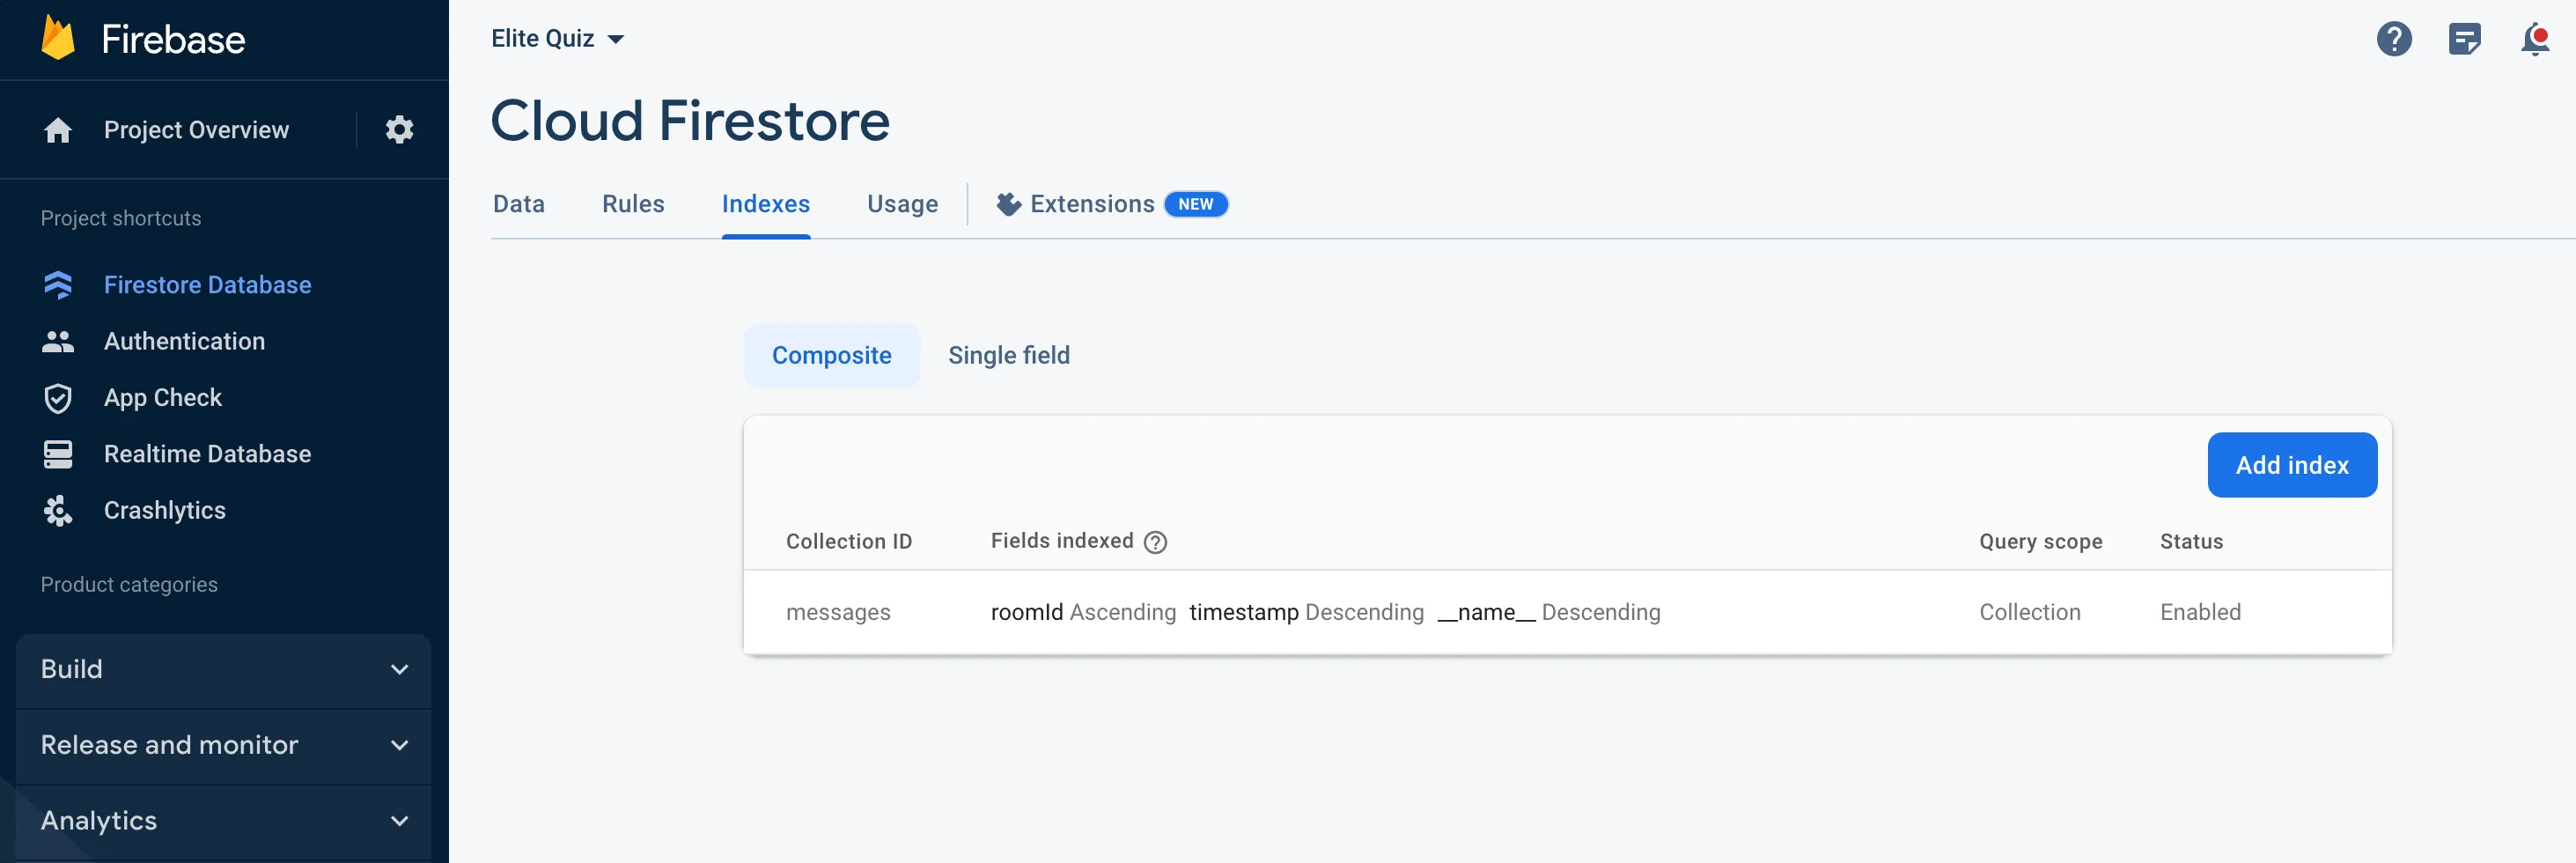Open the help question mark icon

pyautogui.click(x=2393, y=39)
